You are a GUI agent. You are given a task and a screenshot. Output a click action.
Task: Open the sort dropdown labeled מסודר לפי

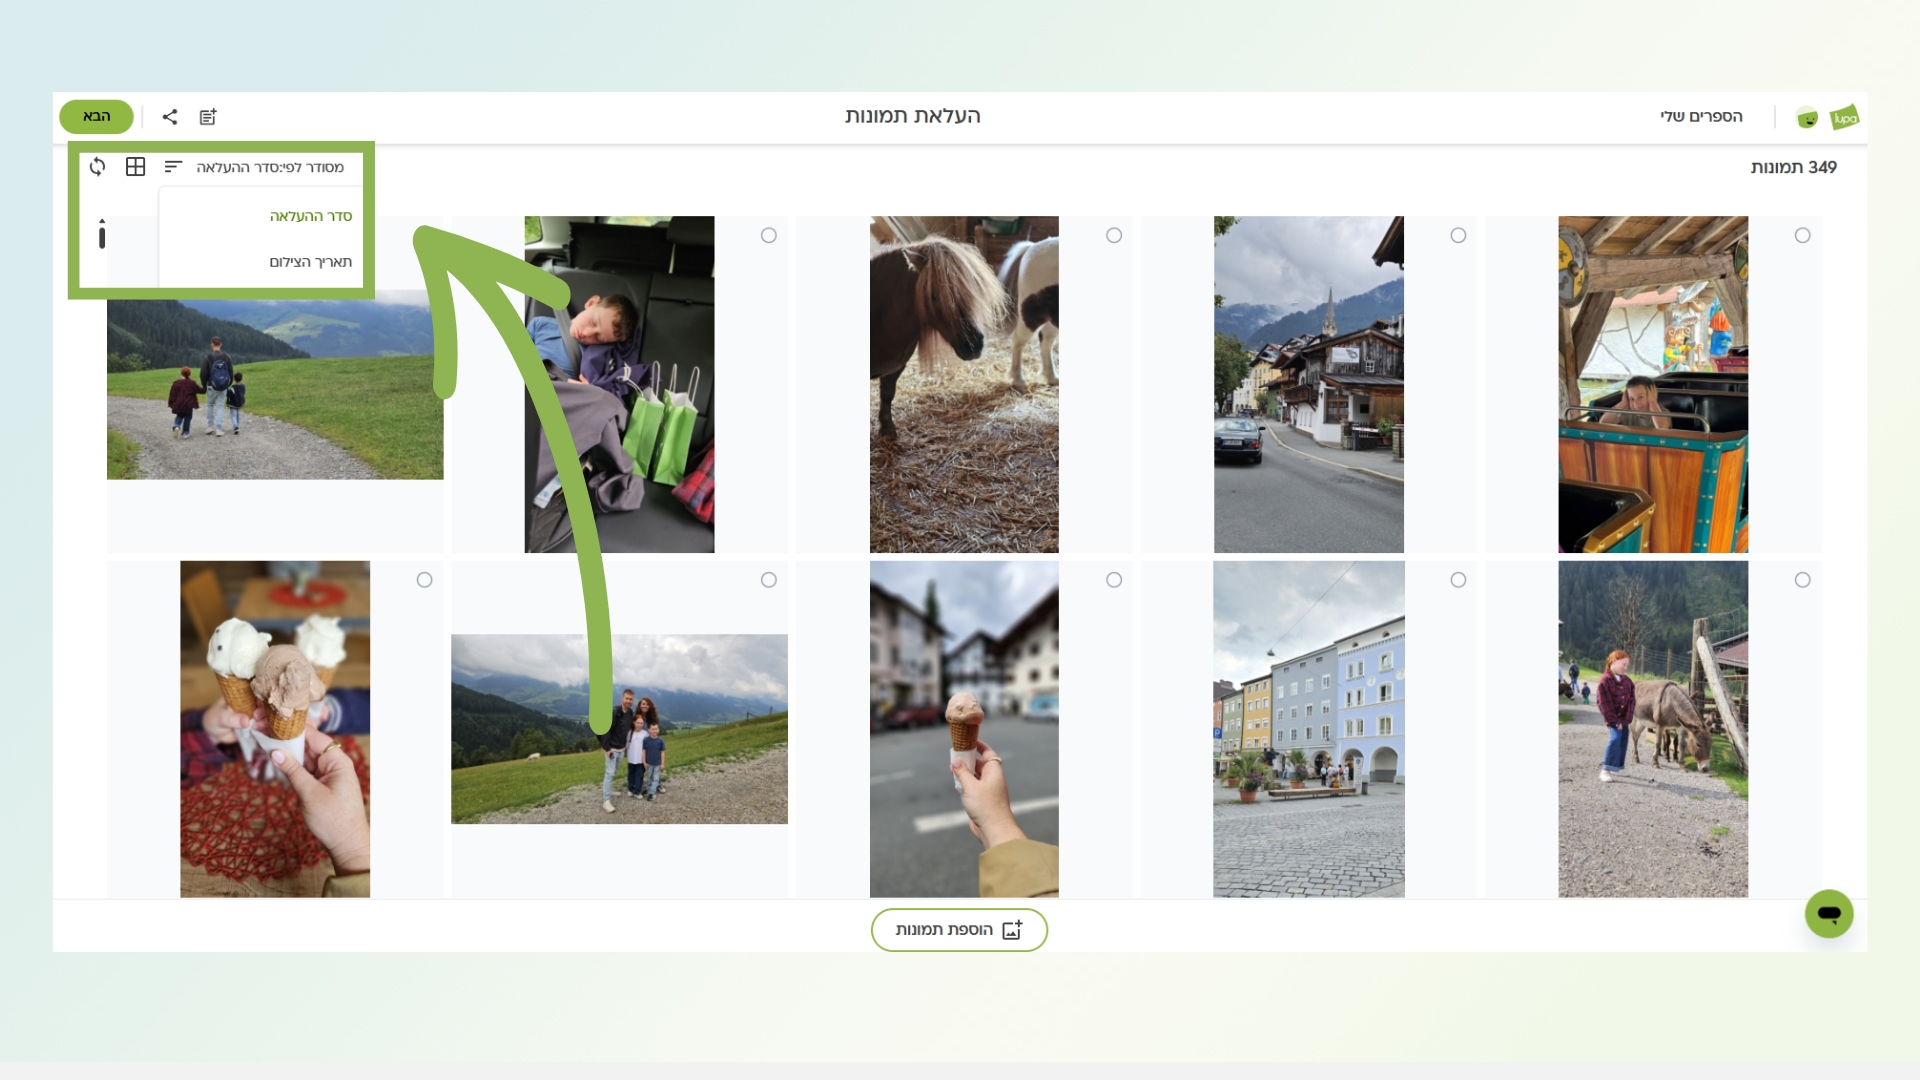[x=270, y=167]
